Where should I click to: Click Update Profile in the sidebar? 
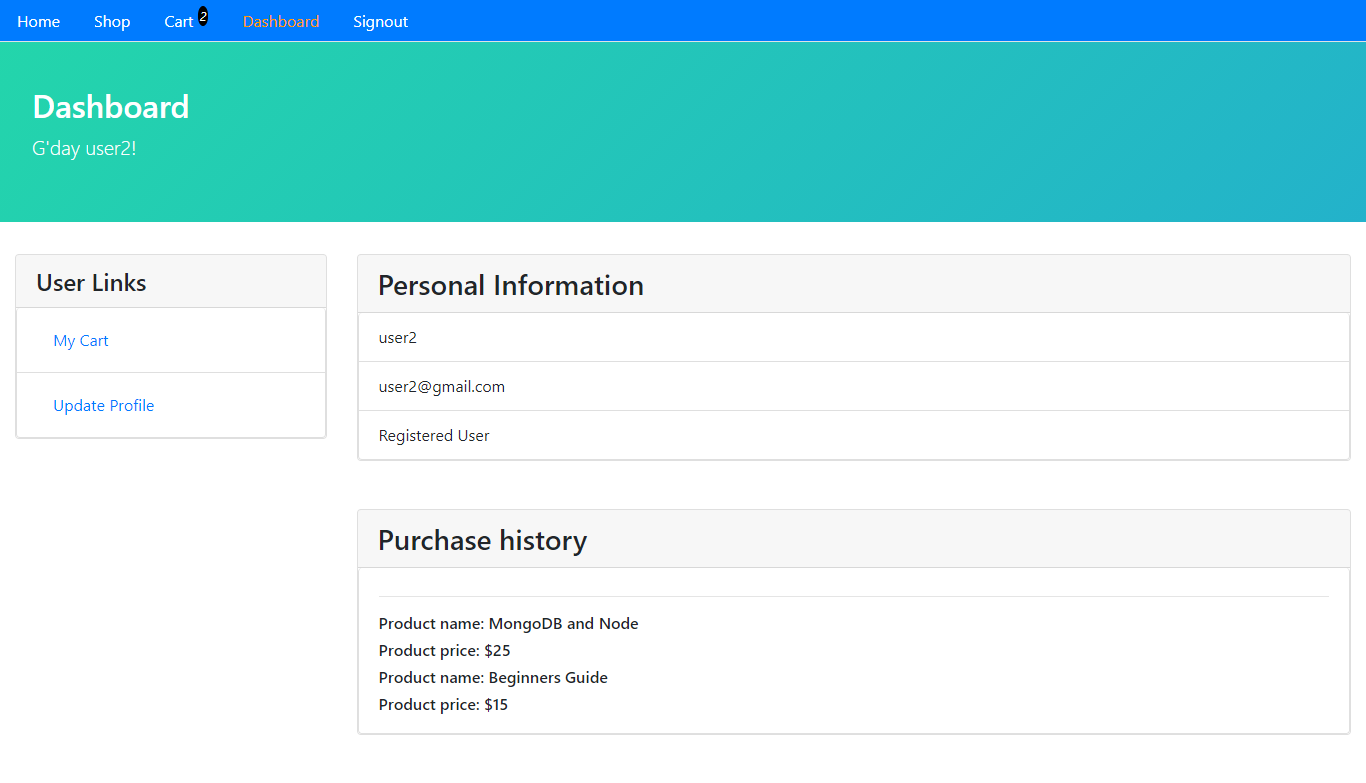pos(104,405)
